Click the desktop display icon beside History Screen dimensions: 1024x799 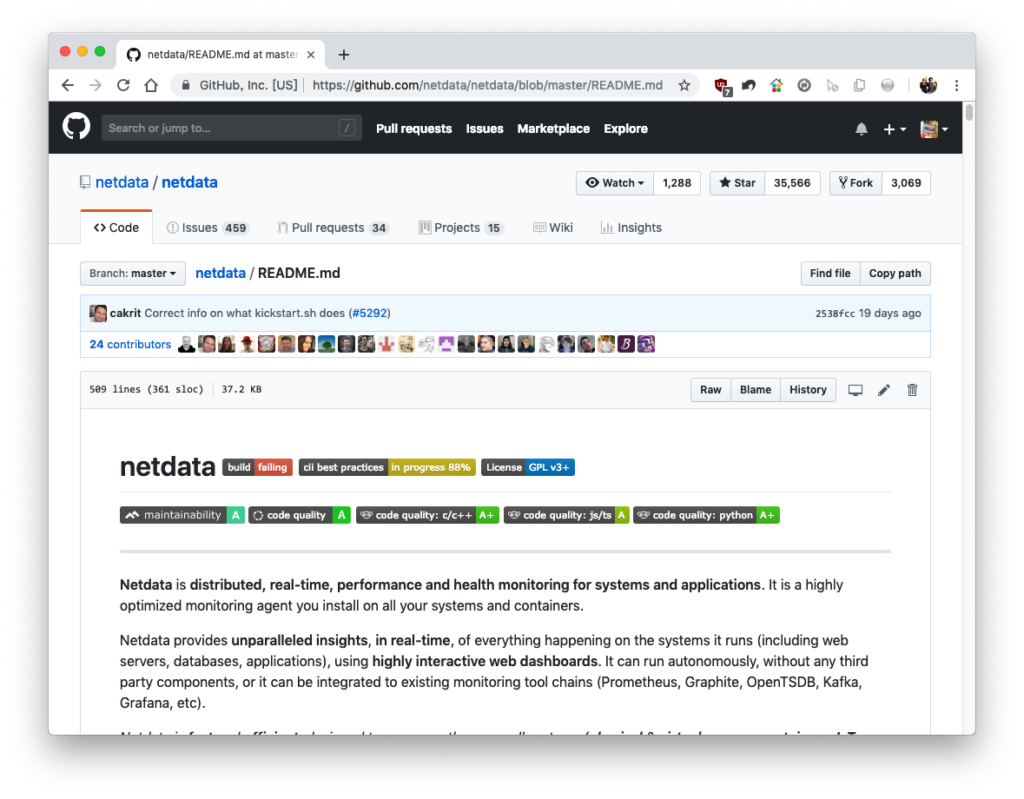(x=855, y=390)
